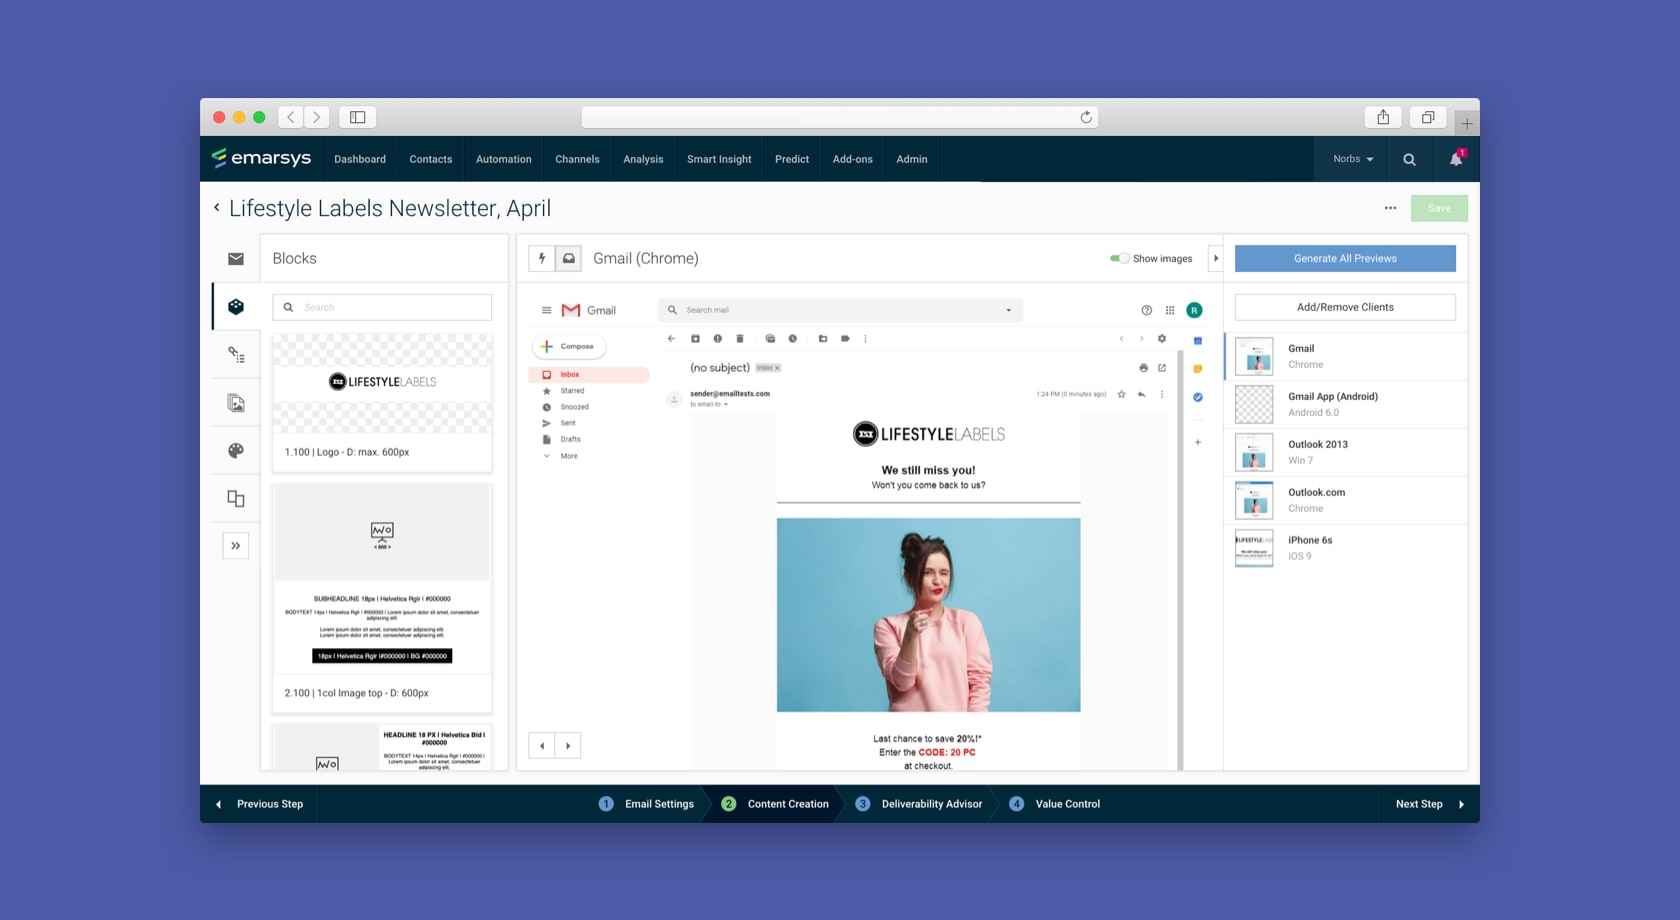Open the Add-ons menu
Viewport: 1680px width, 920px height.
853,159
